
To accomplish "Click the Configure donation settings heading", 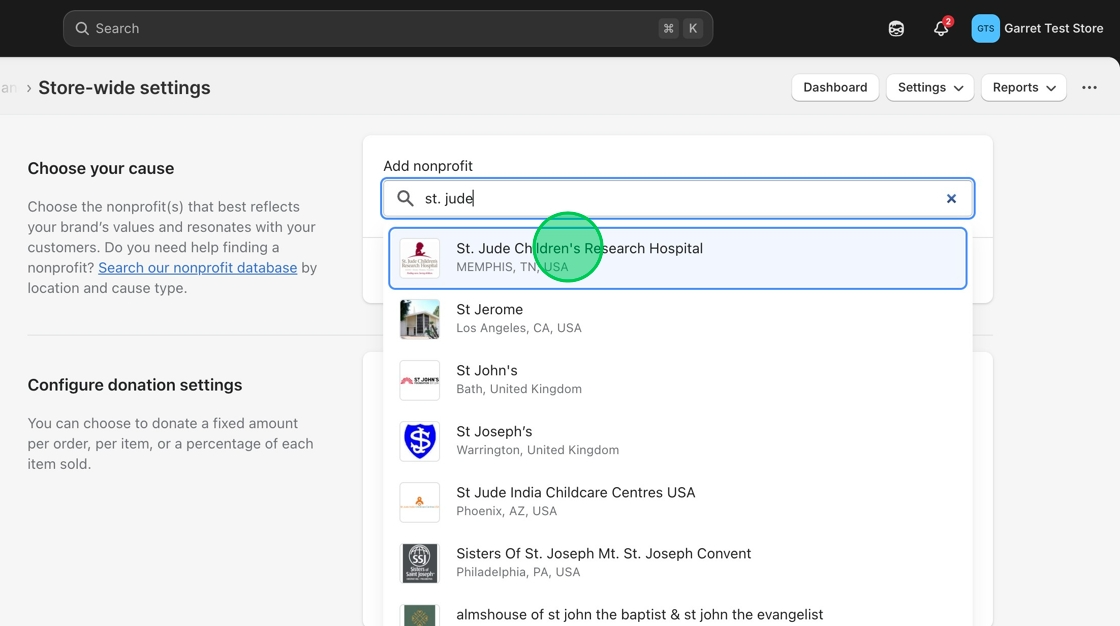I will 135,385.
